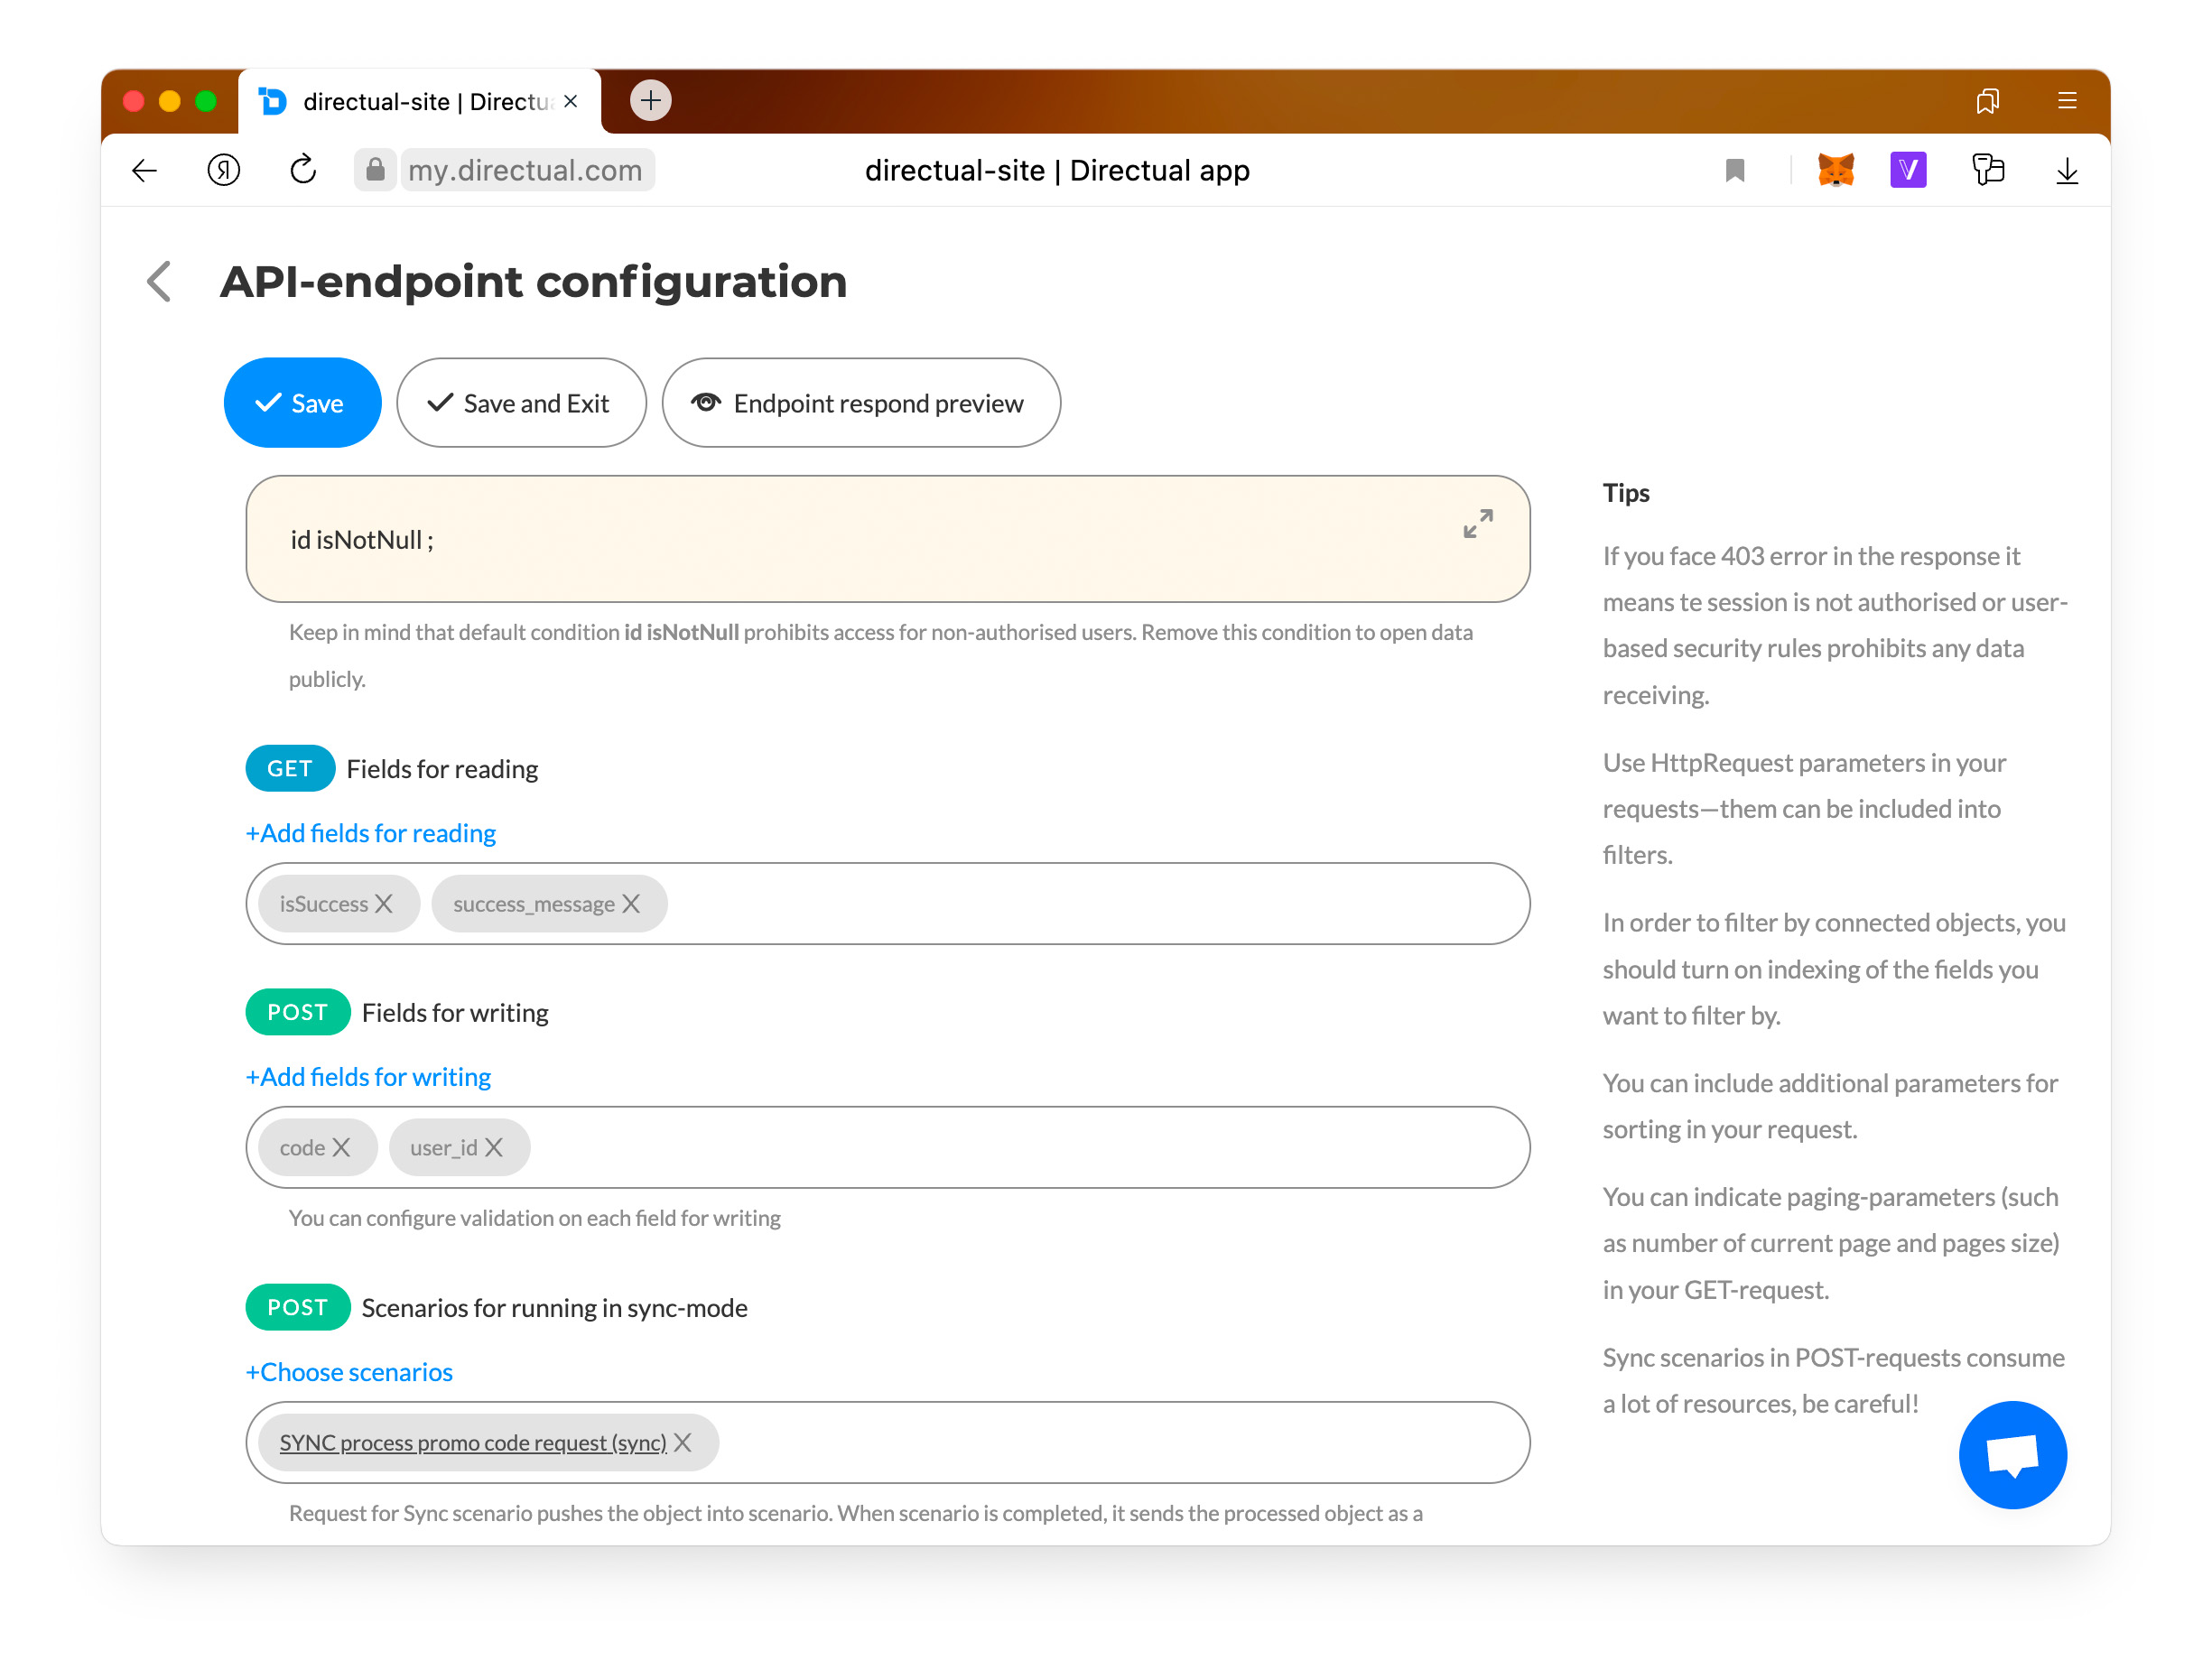Remove the SYNC promo code scenario
The height and width of the screenshot is (1679, 2212).
(x=683, y=1442)
